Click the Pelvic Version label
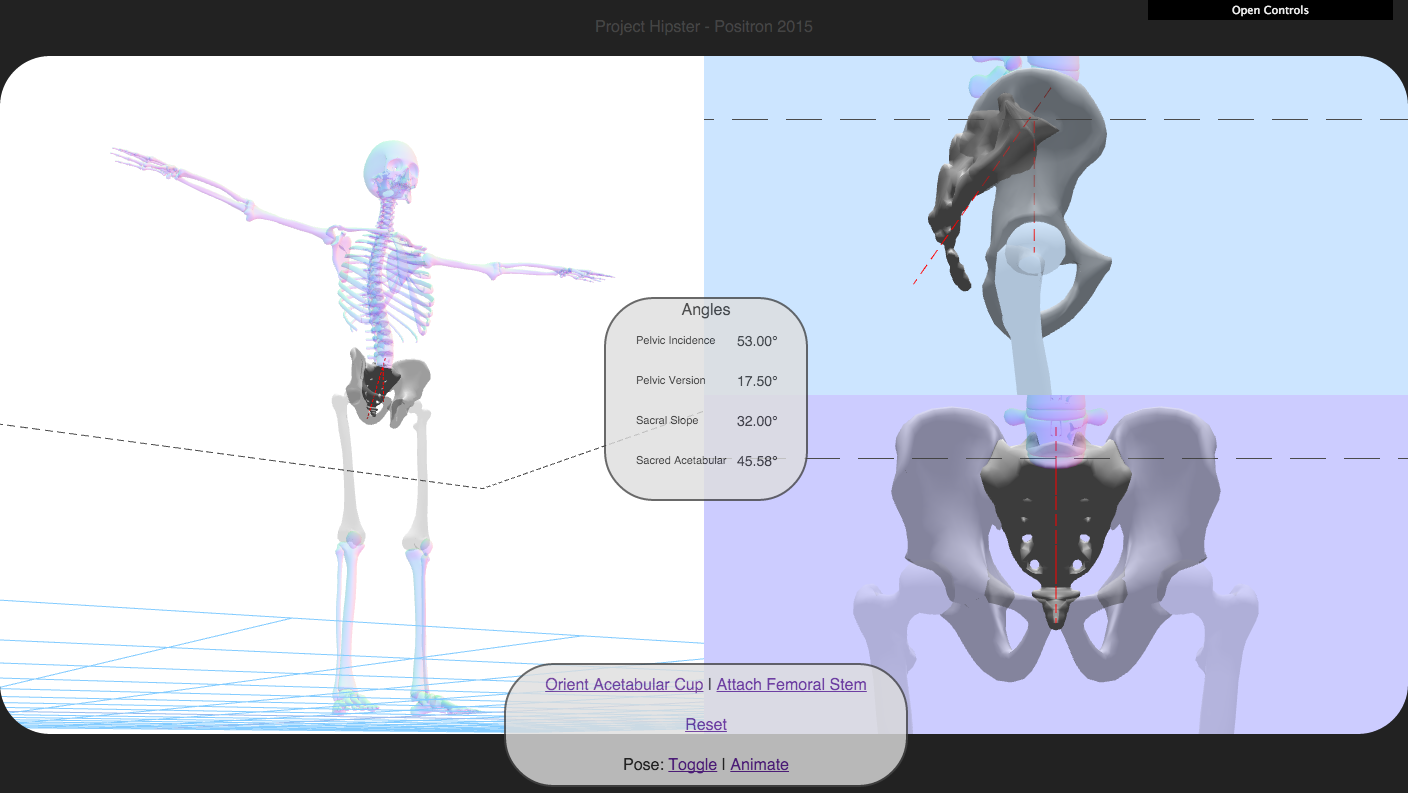The width and height of the screenshot is (1408, 793). point(671,380)
